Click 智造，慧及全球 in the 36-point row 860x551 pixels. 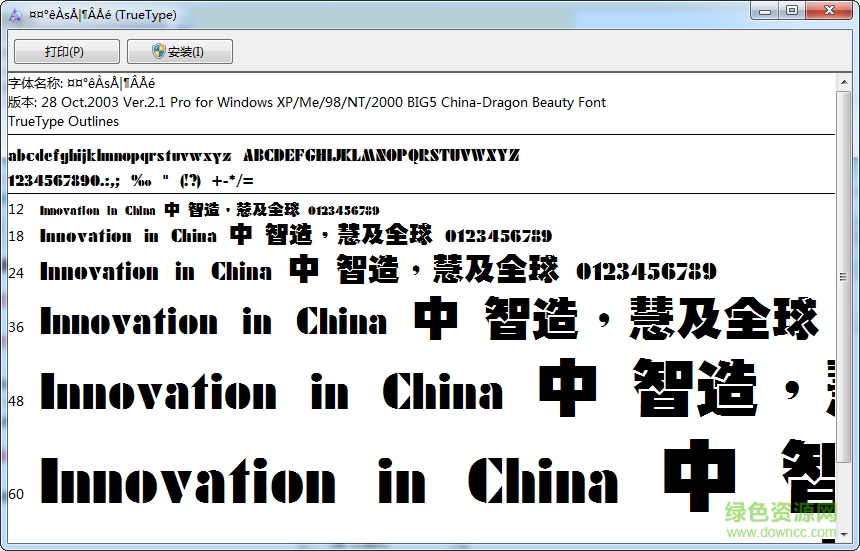(652, 318)
